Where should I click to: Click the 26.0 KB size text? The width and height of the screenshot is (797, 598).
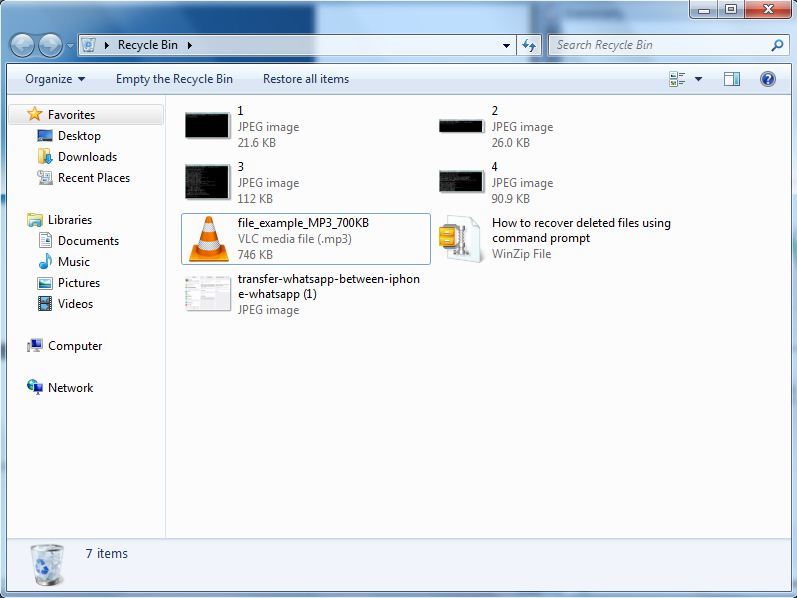tap(510, 143)
